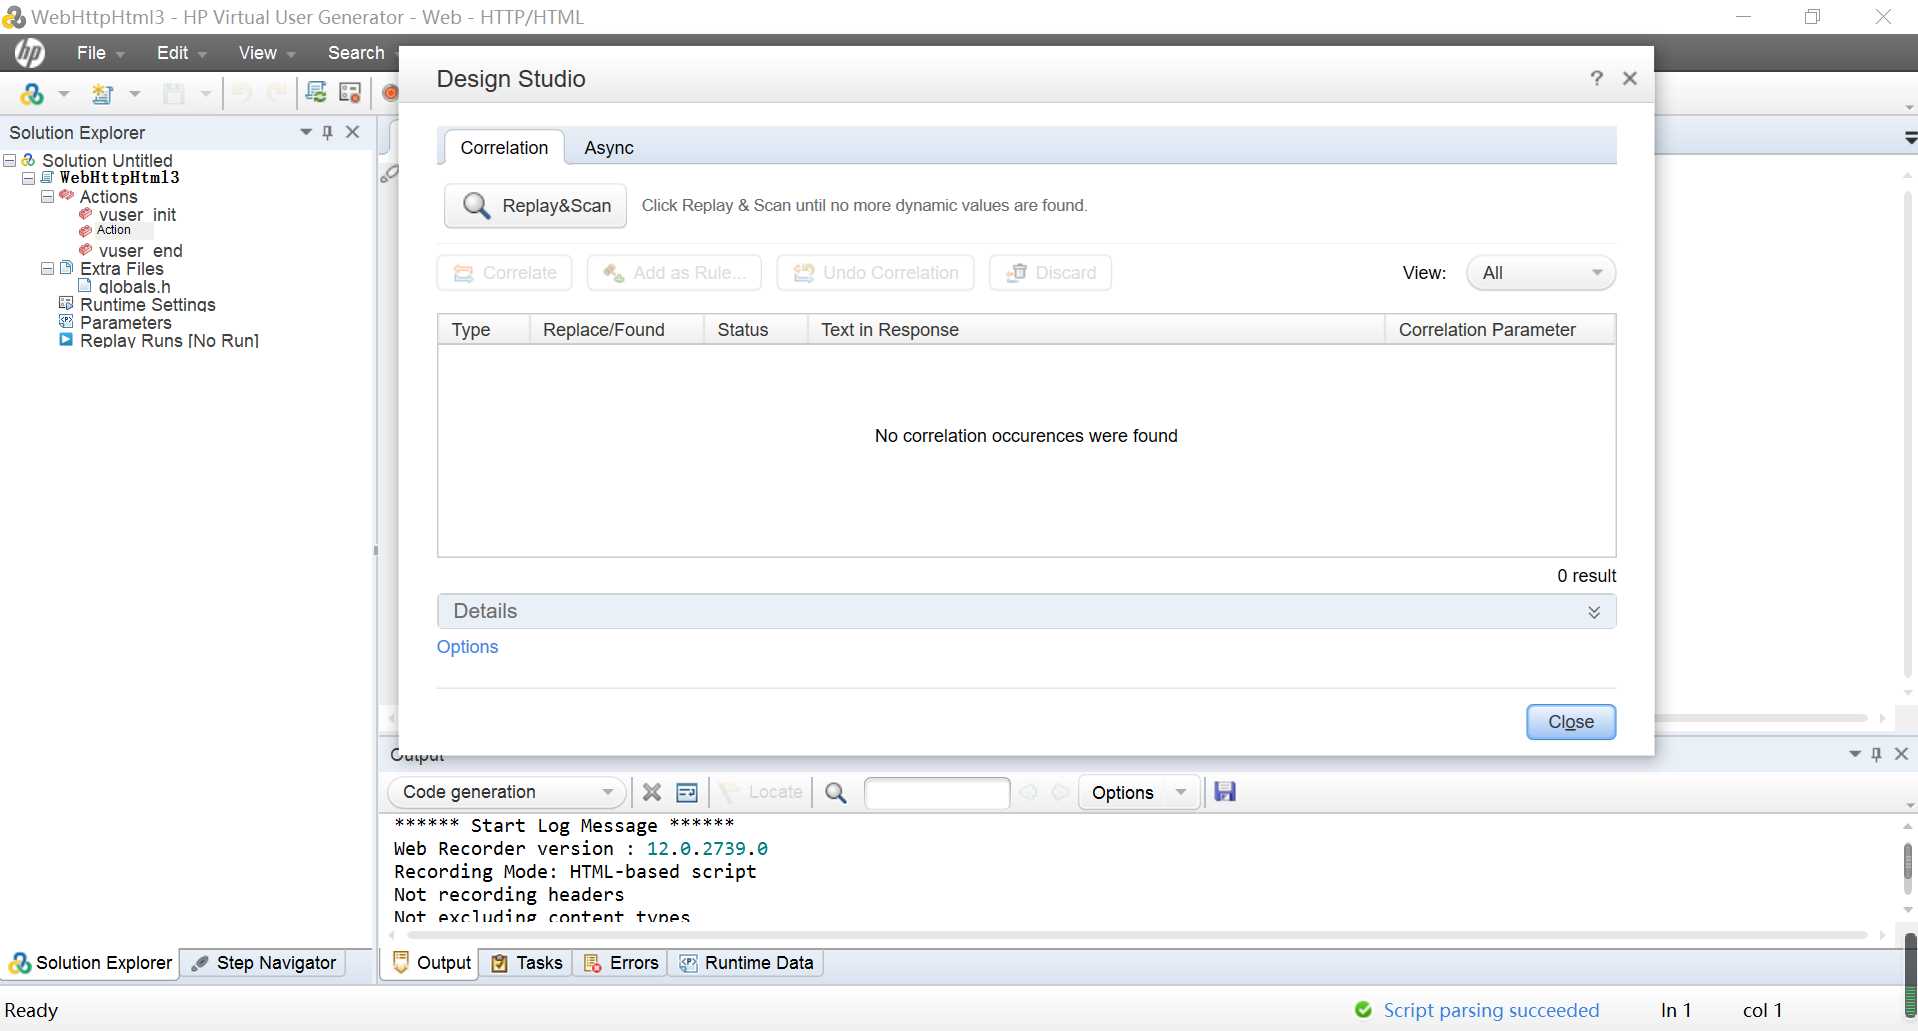Open the Code generation output dropdown
This screenshot has height=1031, width=1918.
coord(506,792)
